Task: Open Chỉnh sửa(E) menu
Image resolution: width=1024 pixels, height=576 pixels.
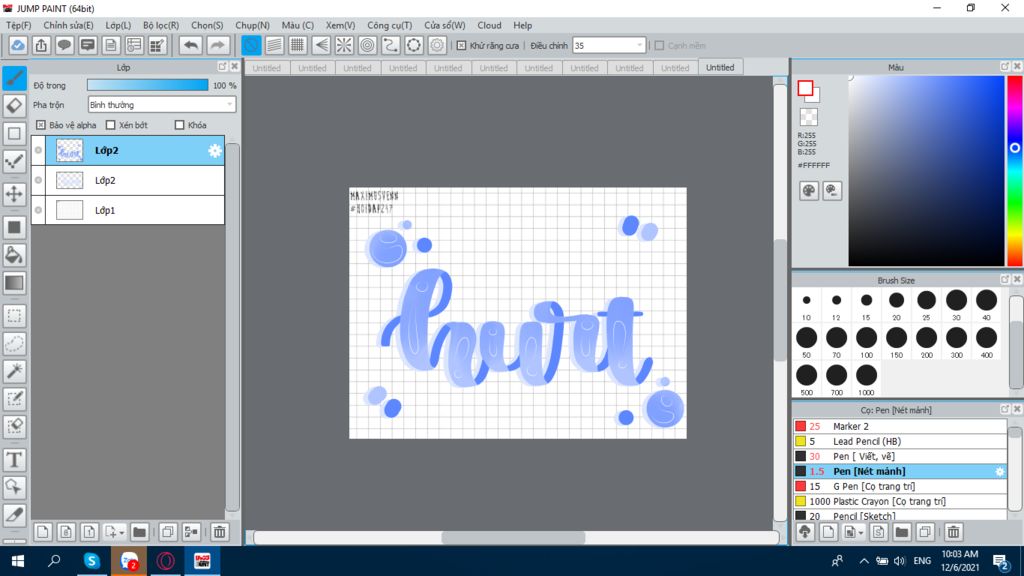Action: pyautogui.click(x=68, y=25)
